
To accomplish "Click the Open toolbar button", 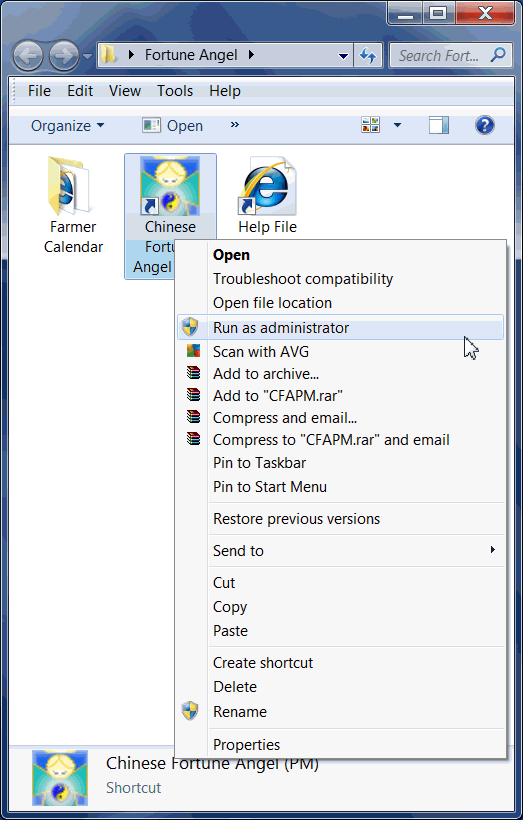I will 173,126.
